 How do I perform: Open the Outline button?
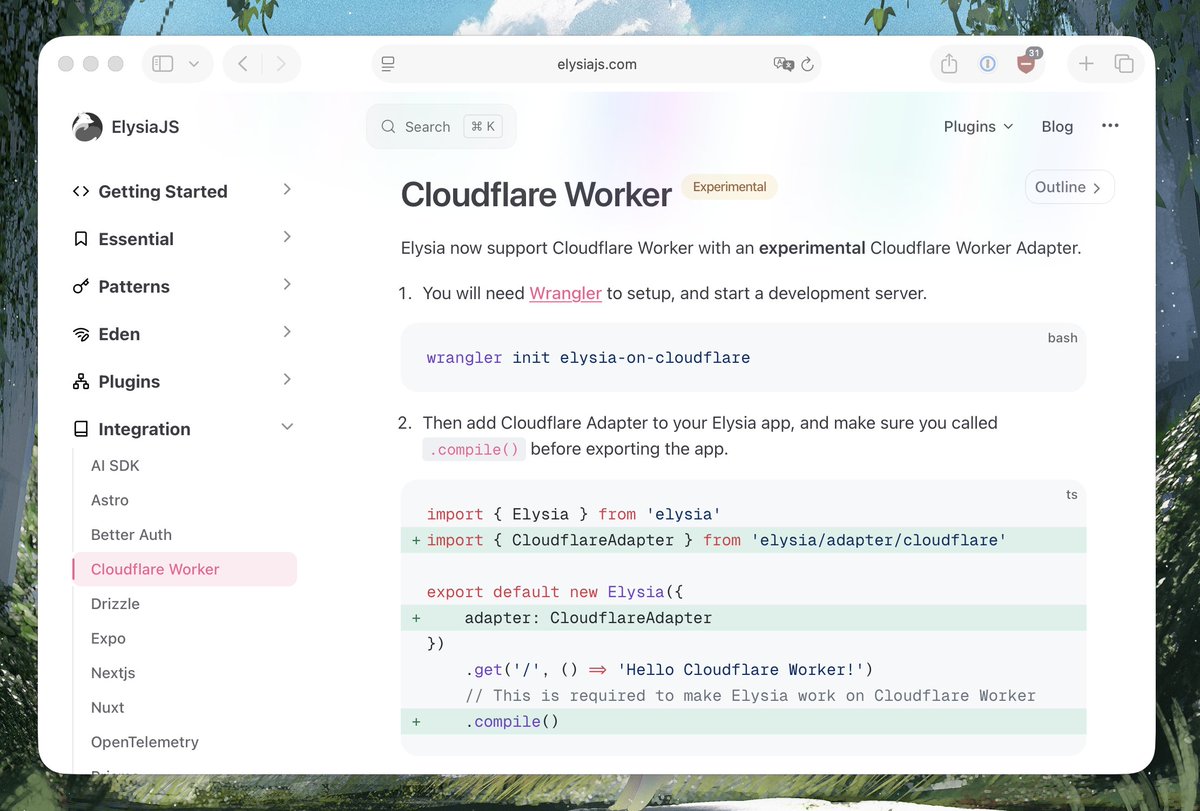[x=1069, y=187]
